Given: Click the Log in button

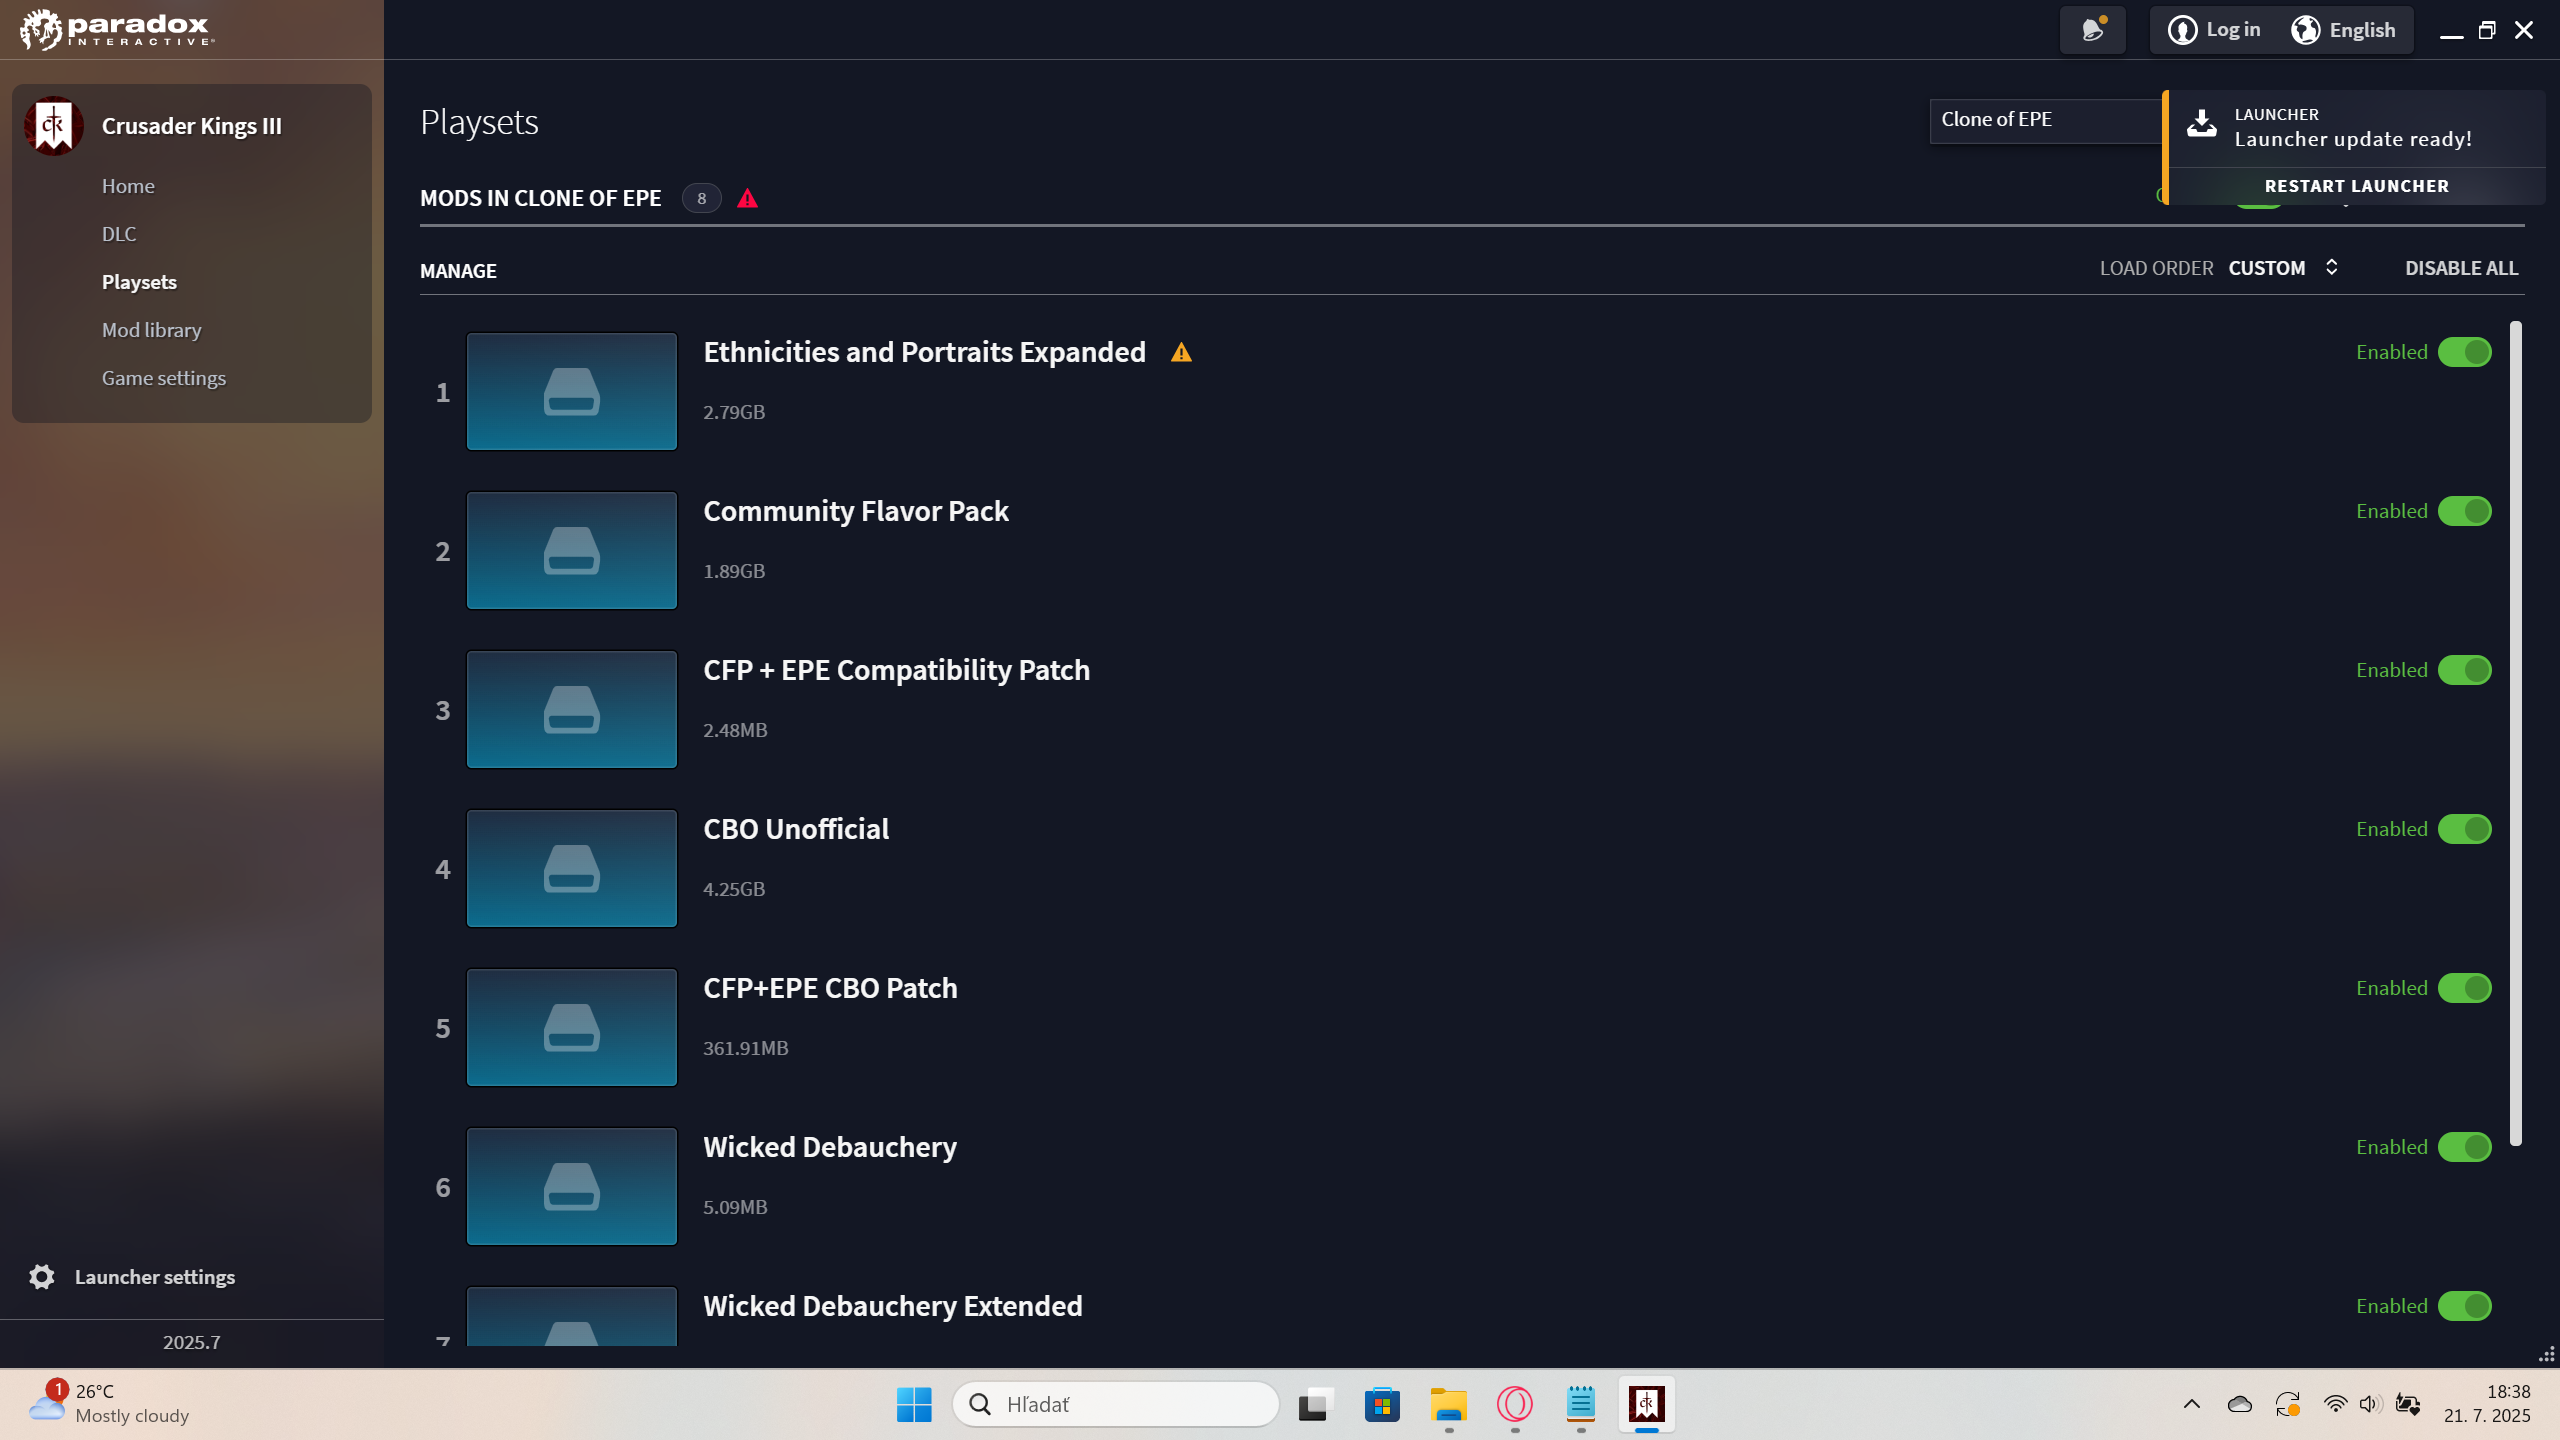Looking at the screenshot, I should coord(2214,30).
